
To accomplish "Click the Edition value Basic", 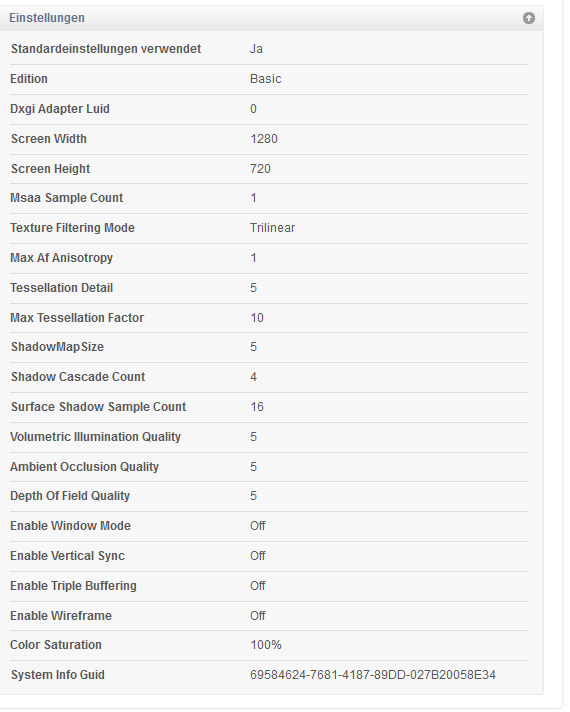I will (266, 79).
